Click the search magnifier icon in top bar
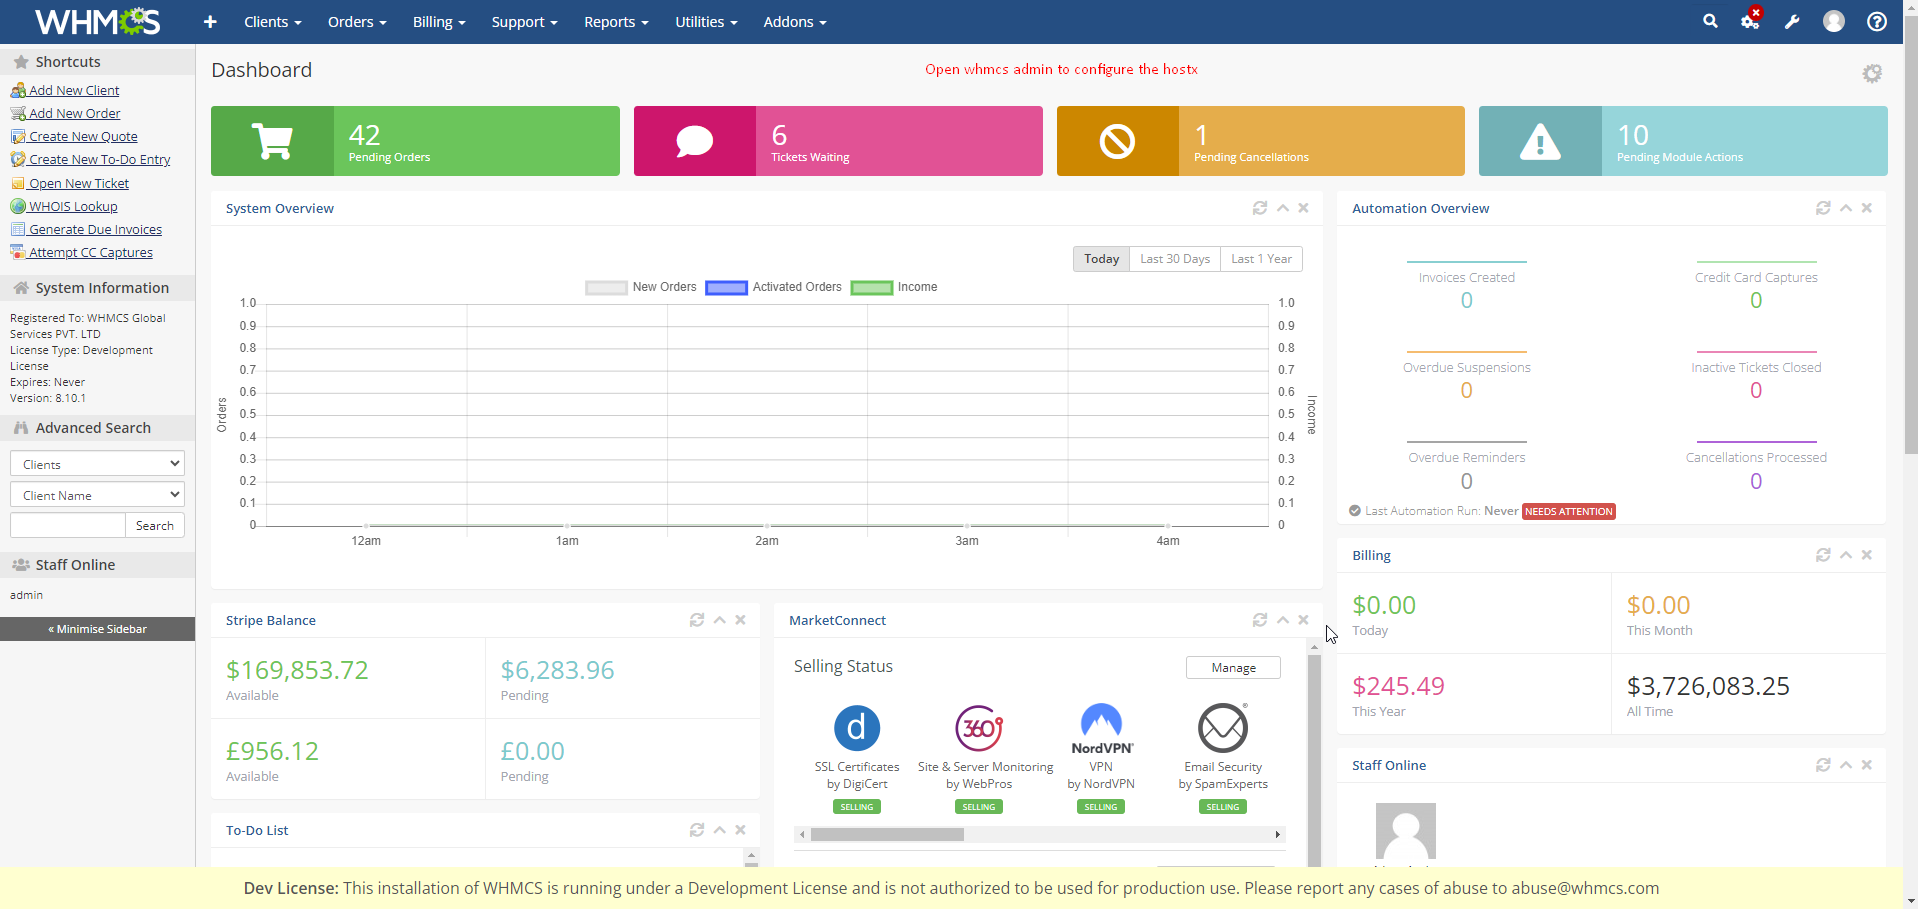Image resolution: width=1918 pixels, height=909 pixels. pos(1710,21)
